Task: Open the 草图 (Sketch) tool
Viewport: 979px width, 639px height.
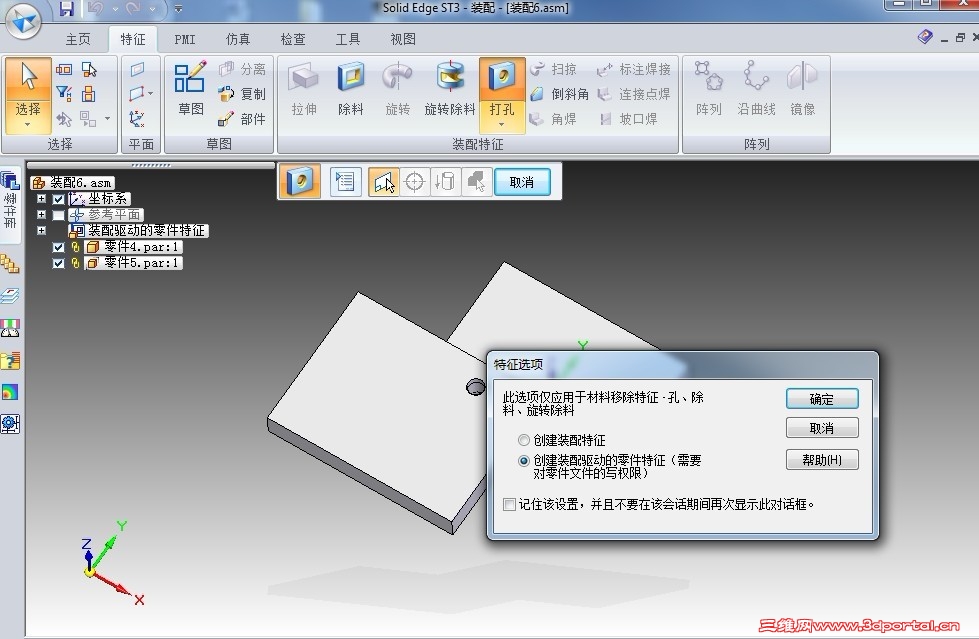Action: click(190, 89)
